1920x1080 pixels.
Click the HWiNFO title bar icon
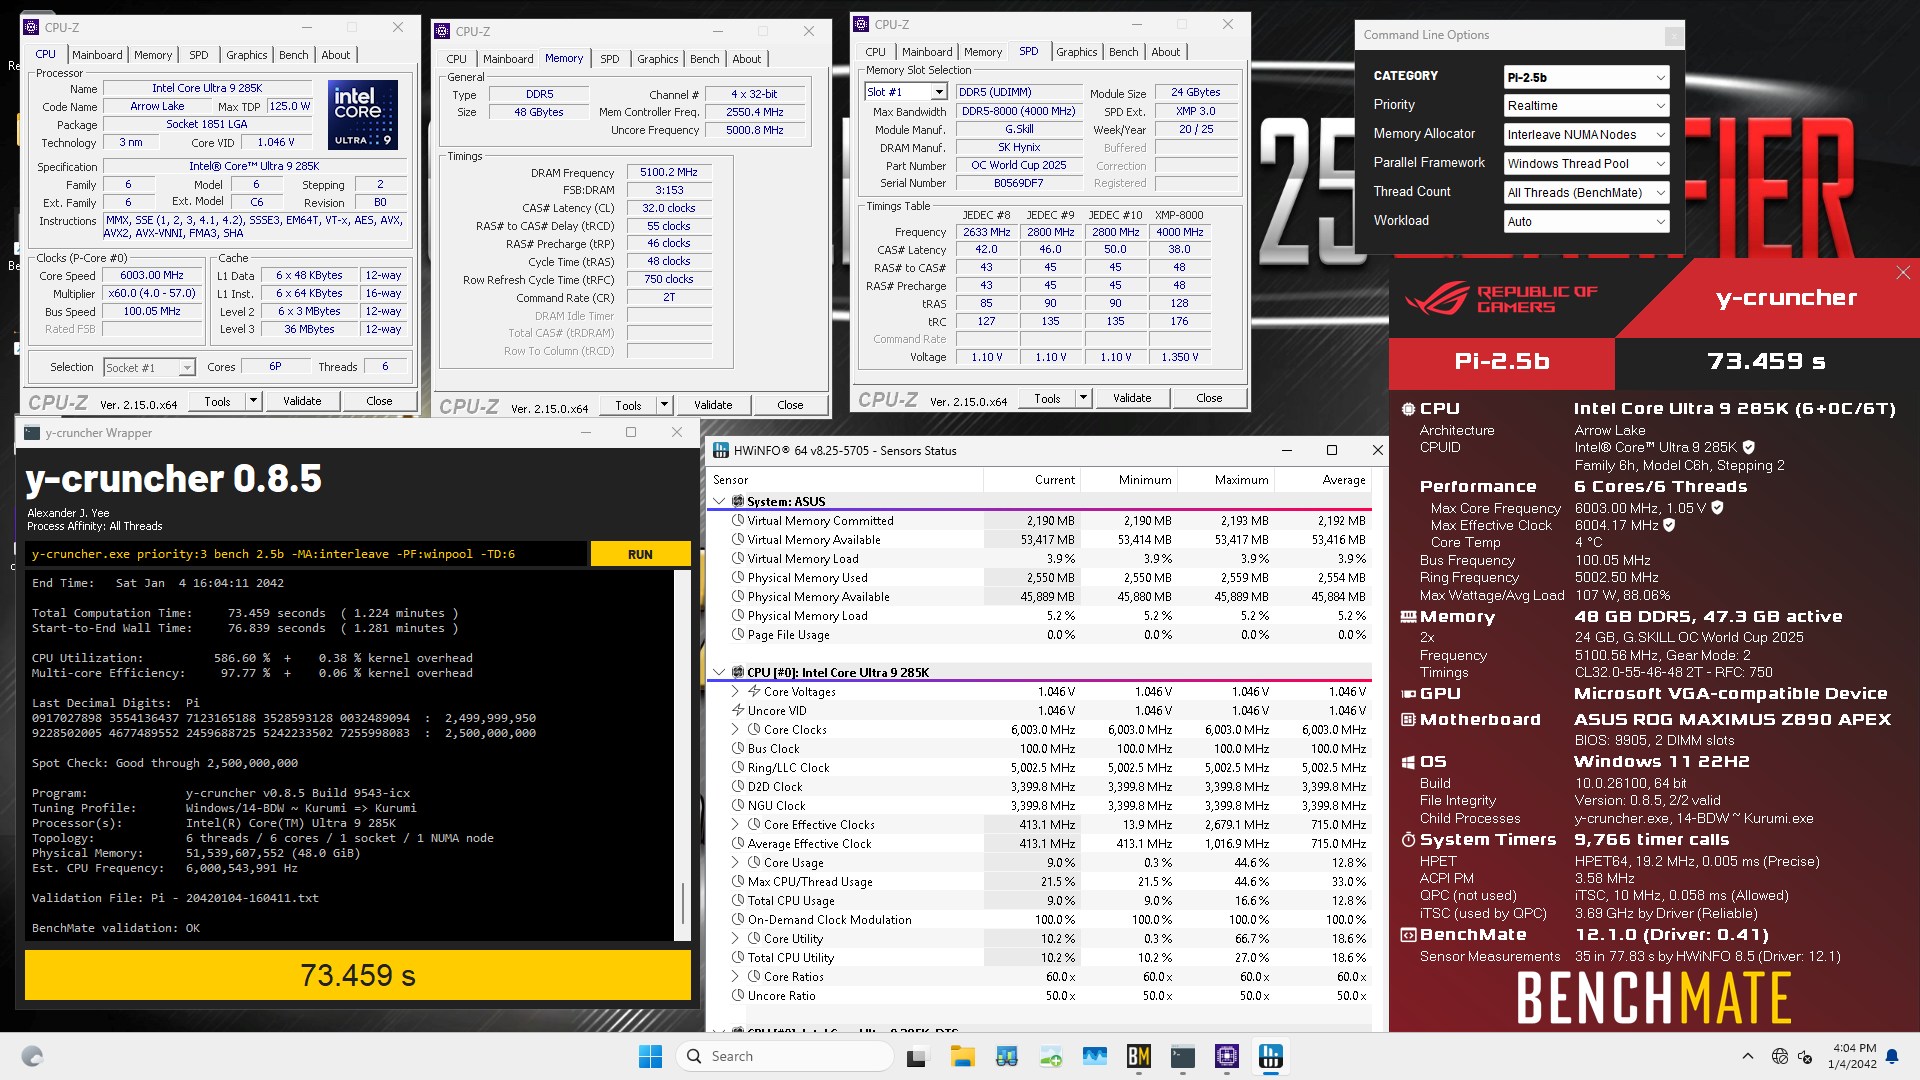[x=720, y=451]
